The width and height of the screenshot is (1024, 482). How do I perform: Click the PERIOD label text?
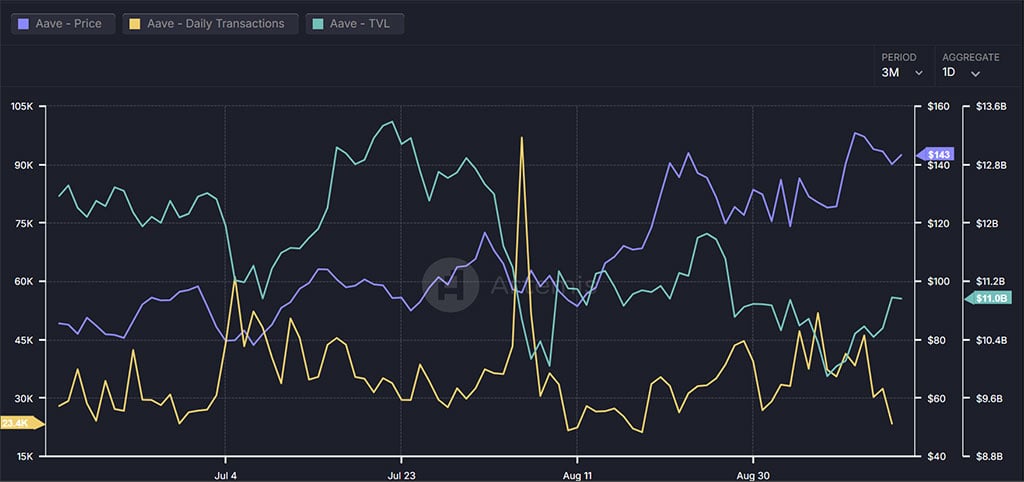pyautogui.click(x=899, y=57)
